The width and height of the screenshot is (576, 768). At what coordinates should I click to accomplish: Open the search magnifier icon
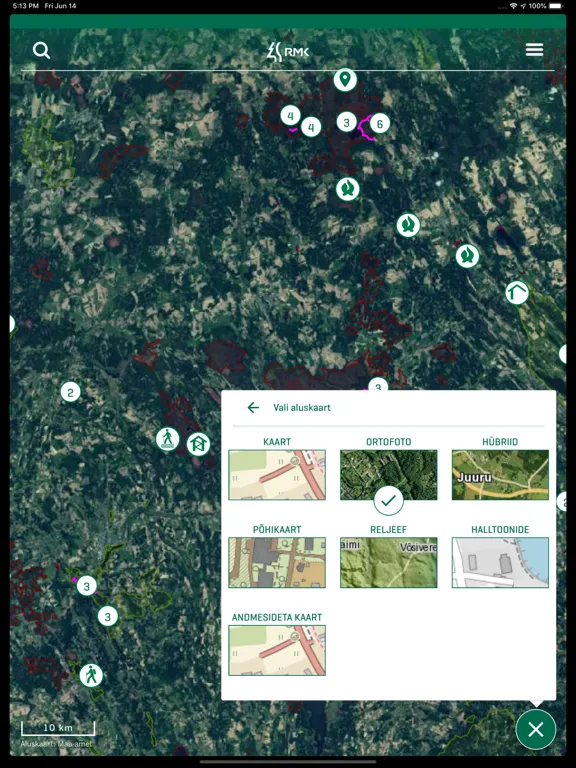coord(41,50)
